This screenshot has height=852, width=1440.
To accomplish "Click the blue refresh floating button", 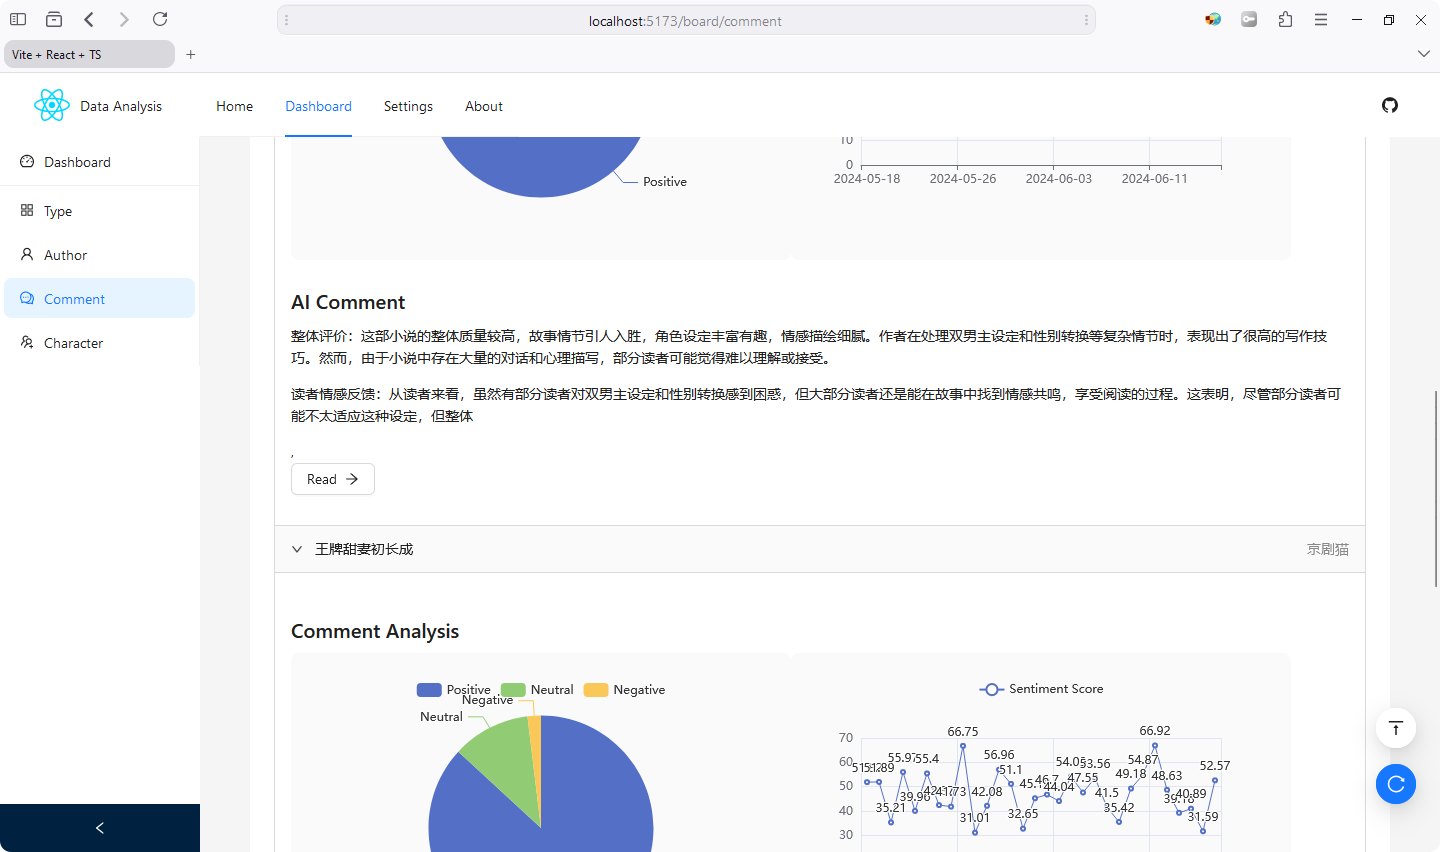I will click(x=1396, y=784).
